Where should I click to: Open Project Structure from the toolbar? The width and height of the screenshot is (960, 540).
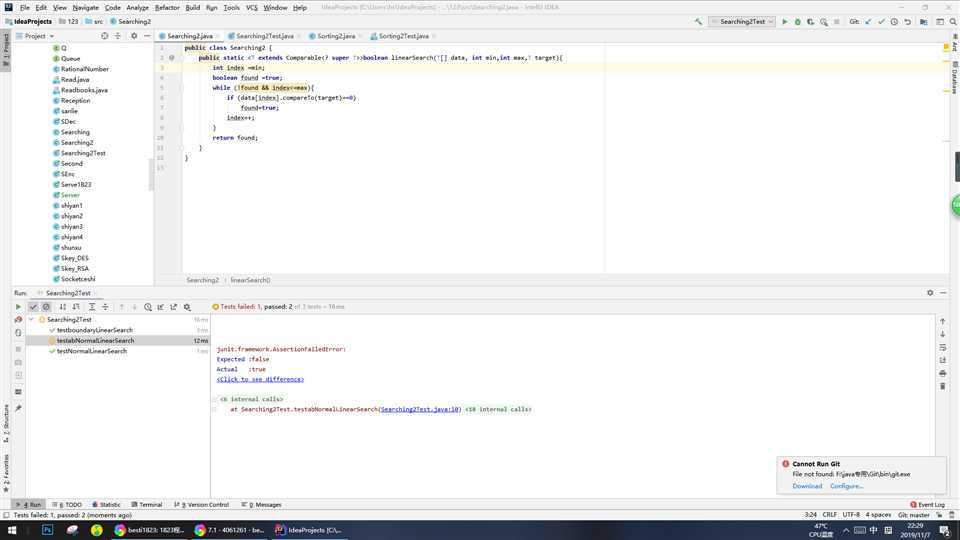coord(924,21)
